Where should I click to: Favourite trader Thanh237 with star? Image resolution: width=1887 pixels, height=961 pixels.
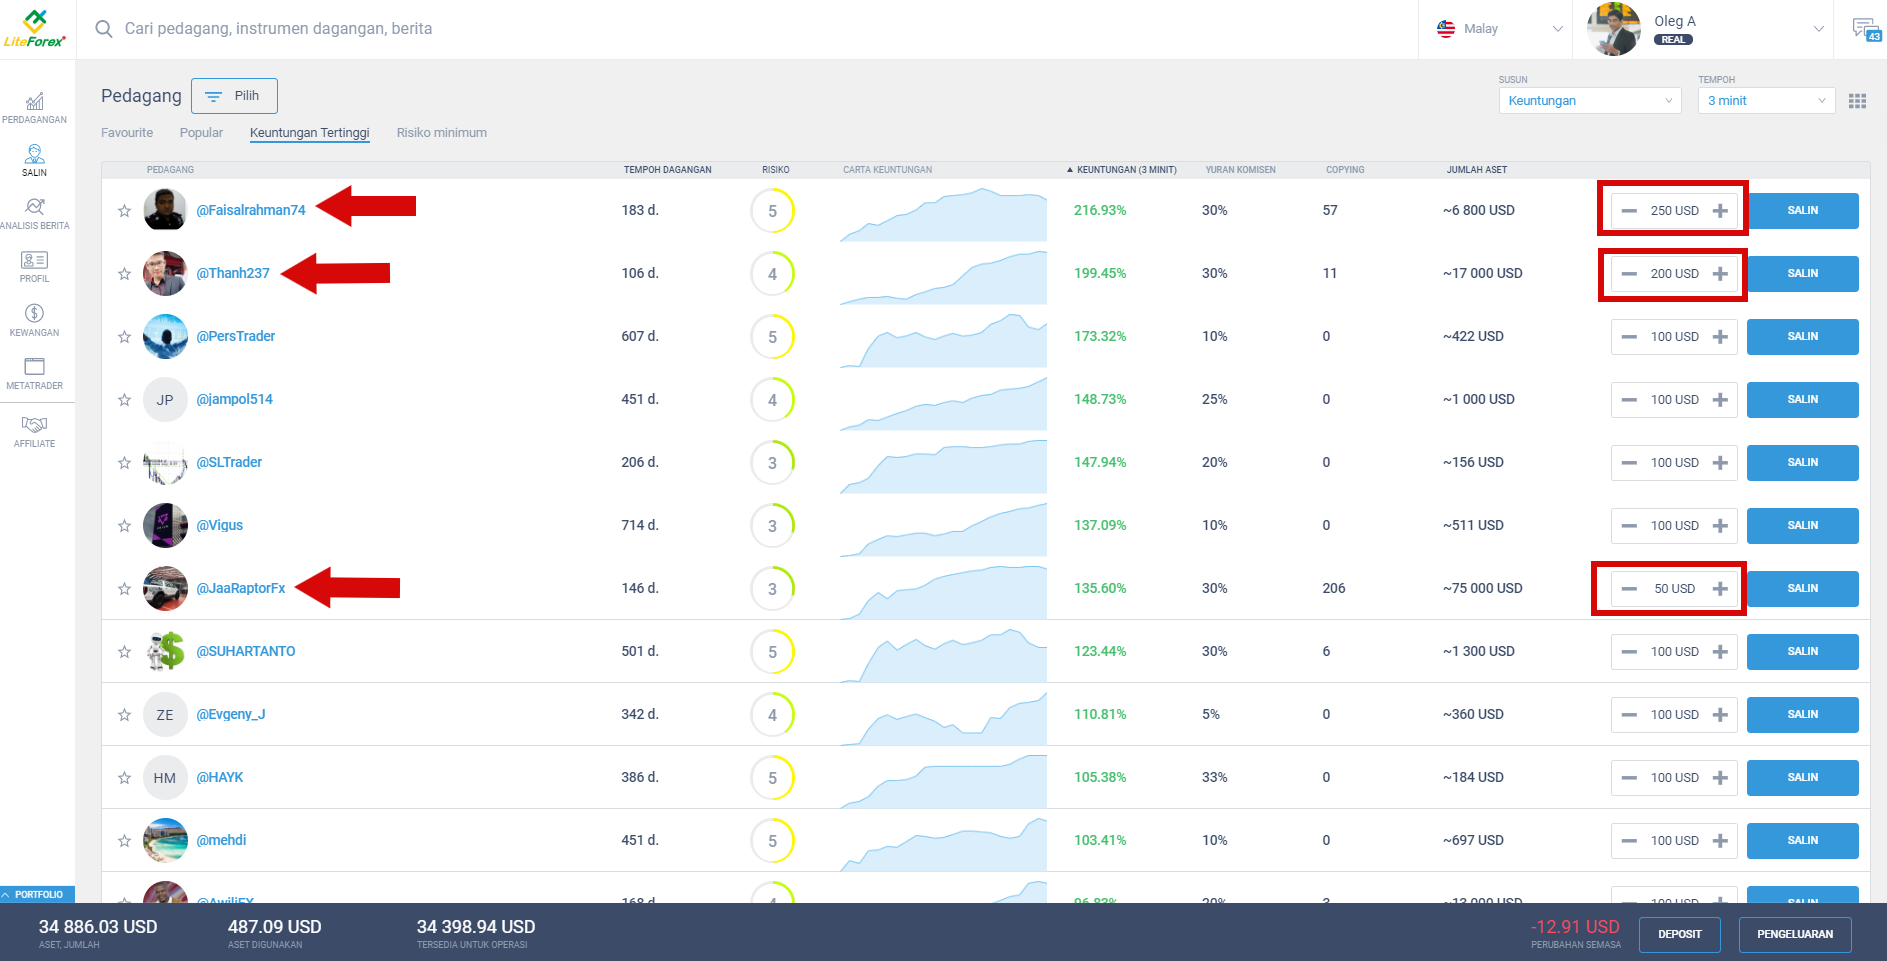tap(124, 274)
